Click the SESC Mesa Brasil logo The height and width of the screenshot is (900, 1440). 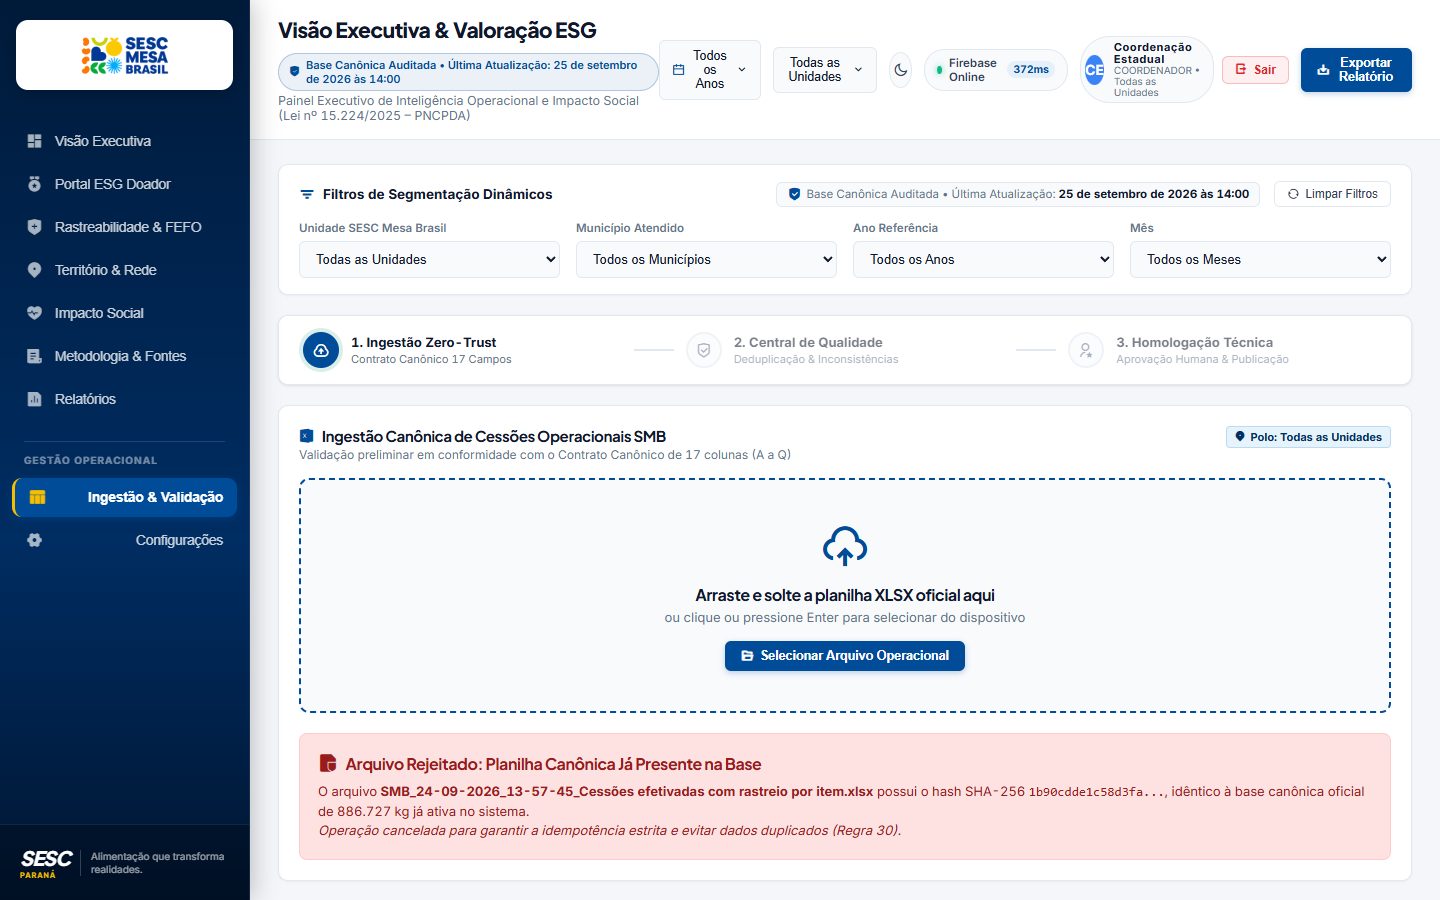pos(125,55)
